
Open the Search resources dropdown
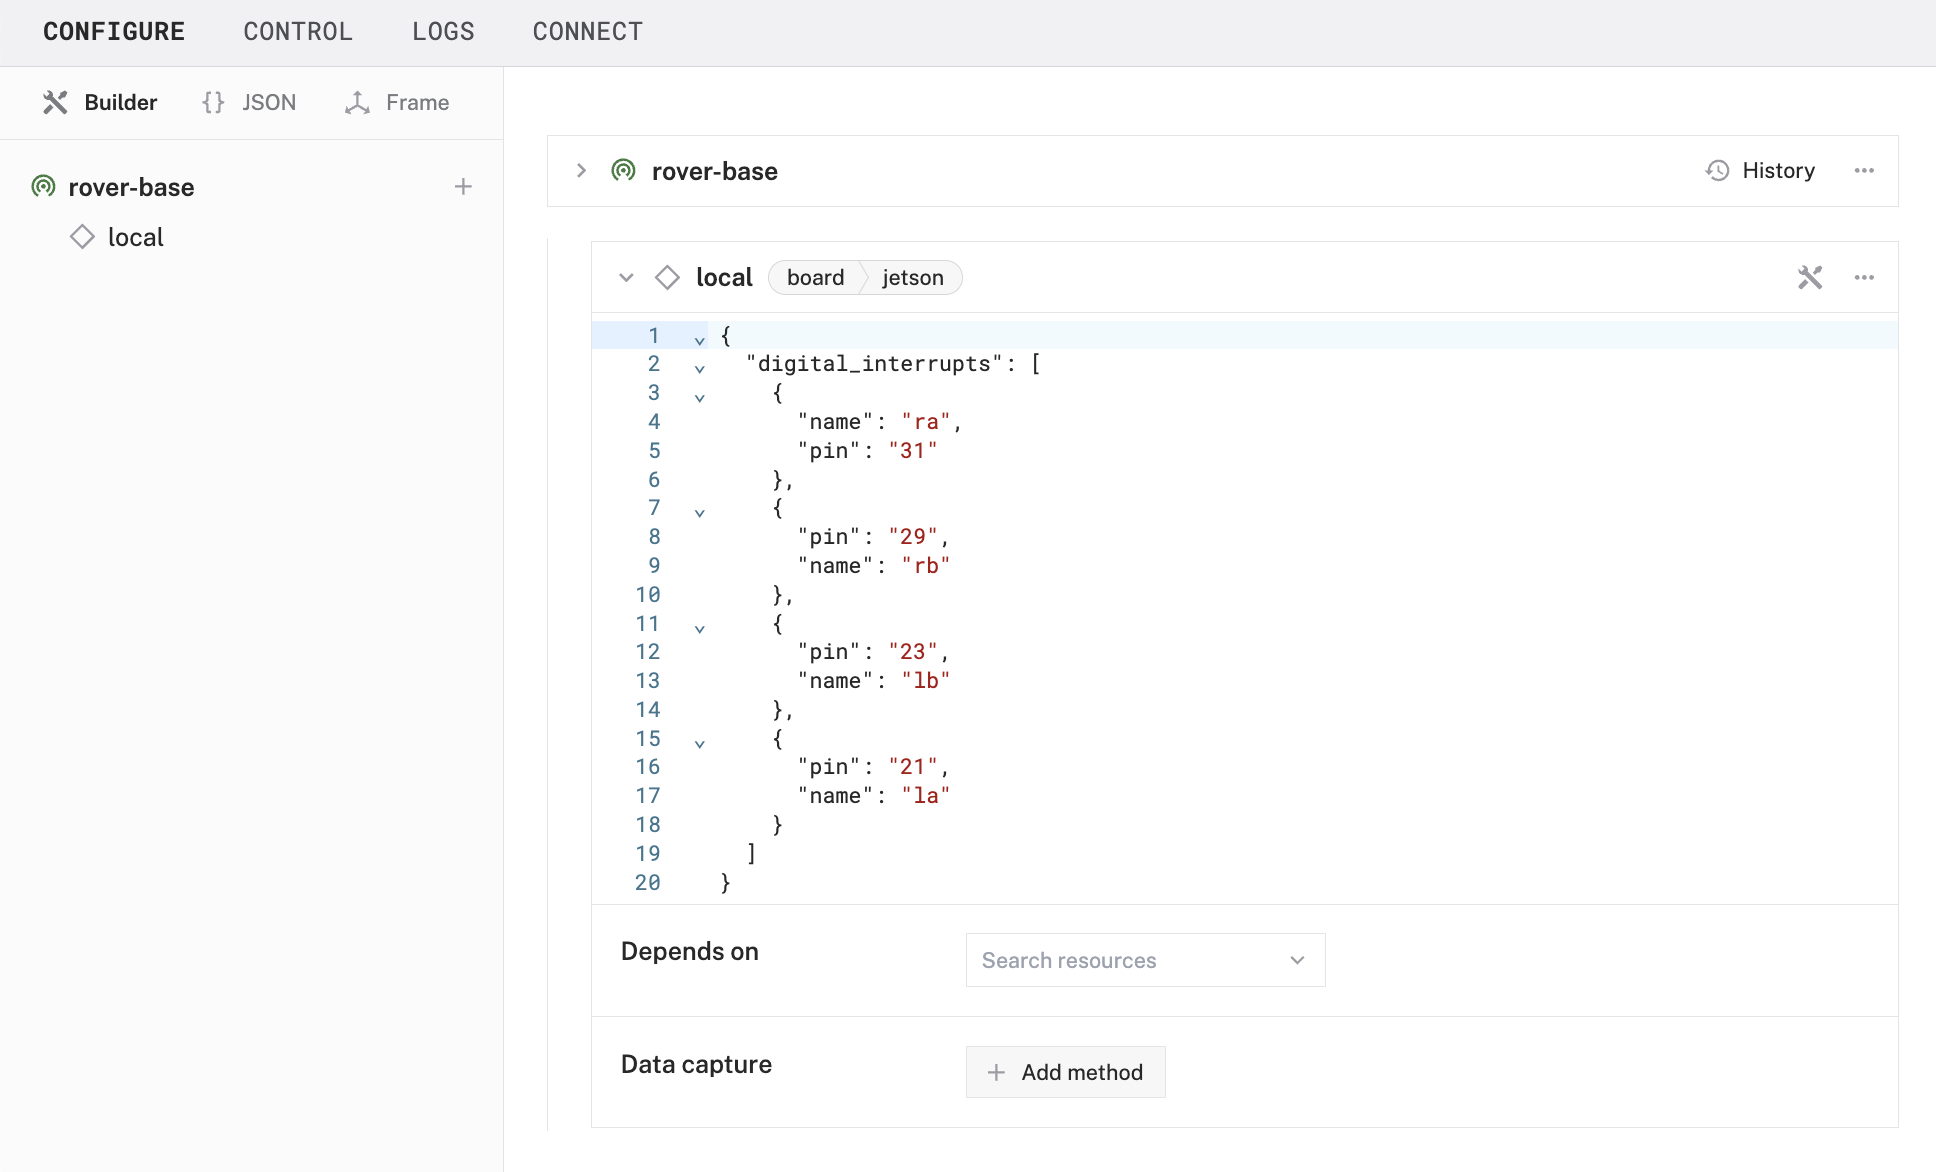(x=1145, y=960)
